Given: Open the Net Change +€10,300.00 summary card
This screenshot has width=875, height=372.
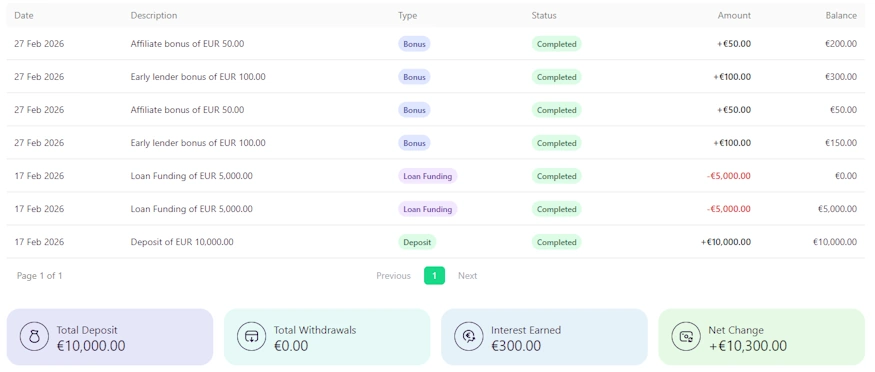Looking at the screenshot, I should (x=762, y=337).
